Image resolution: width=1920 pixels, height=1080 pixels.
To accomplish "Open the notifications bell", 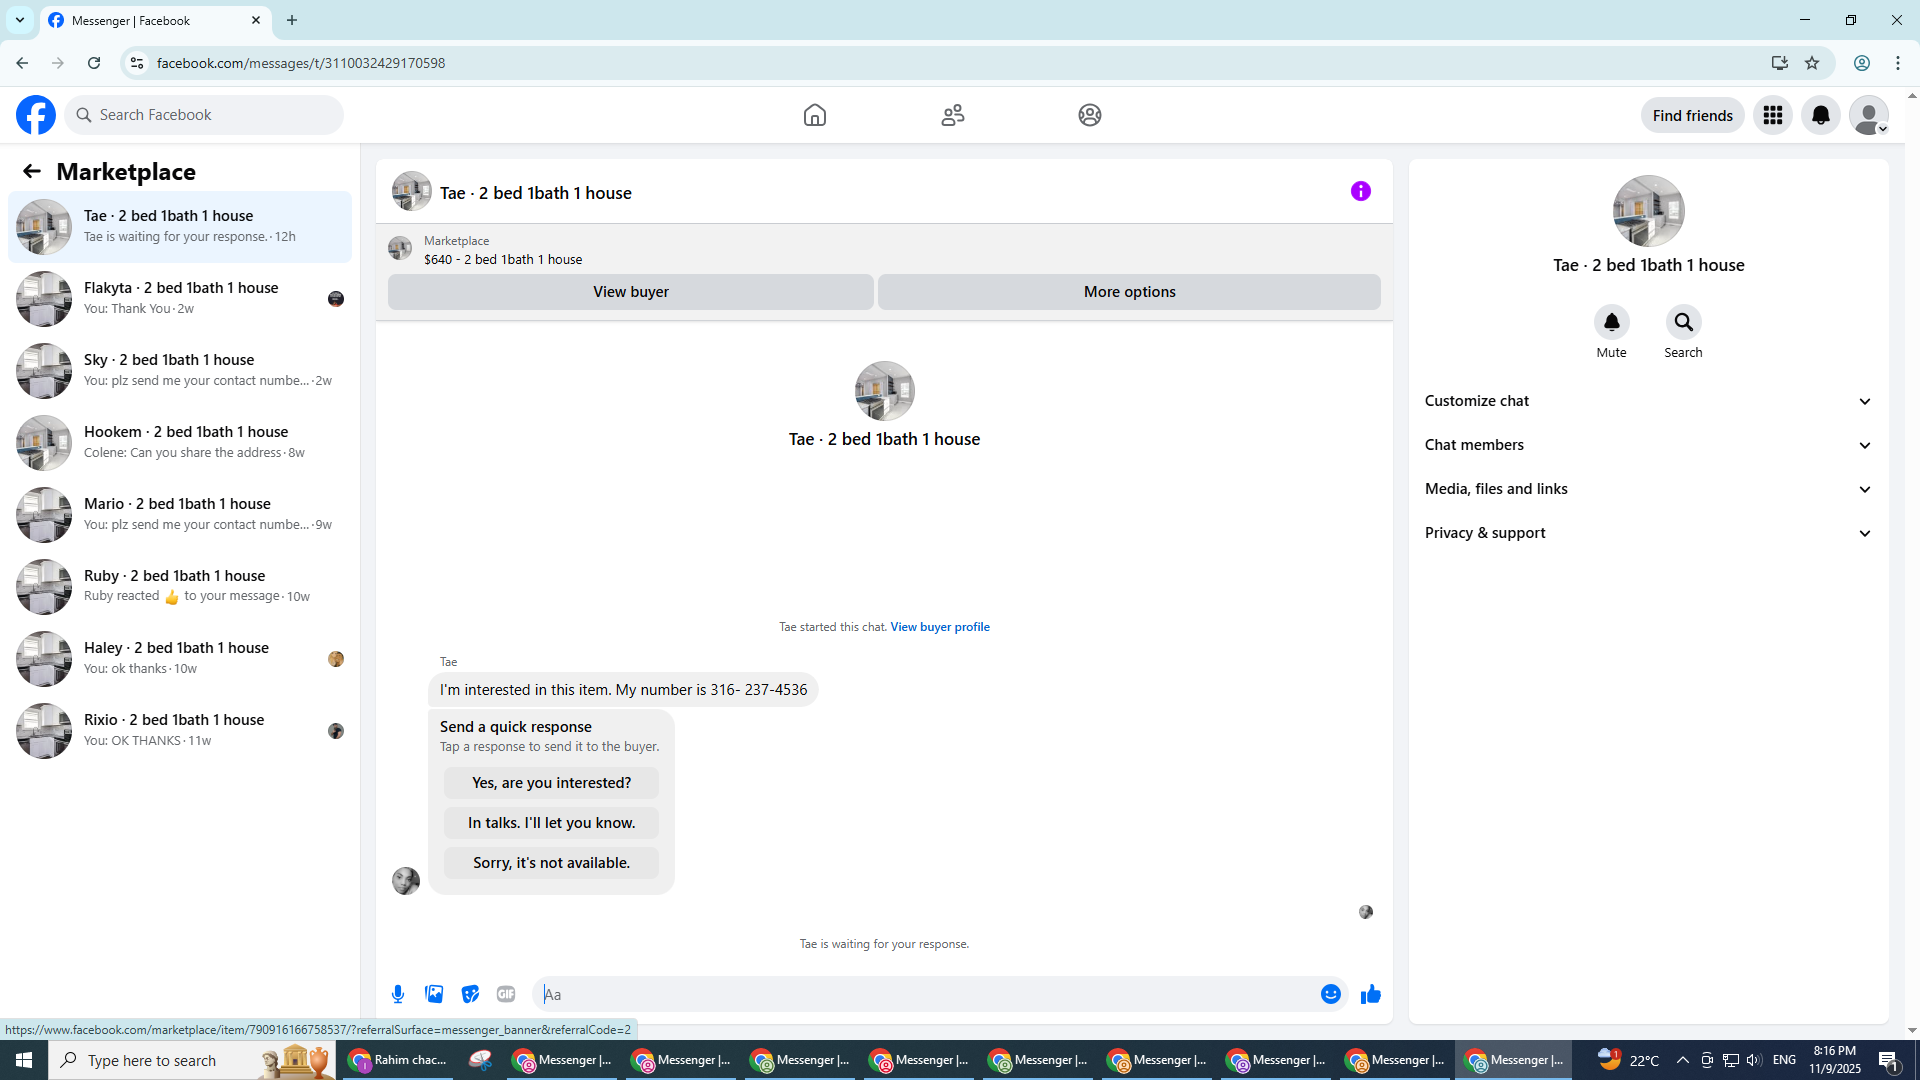I will pos(1821,115).
